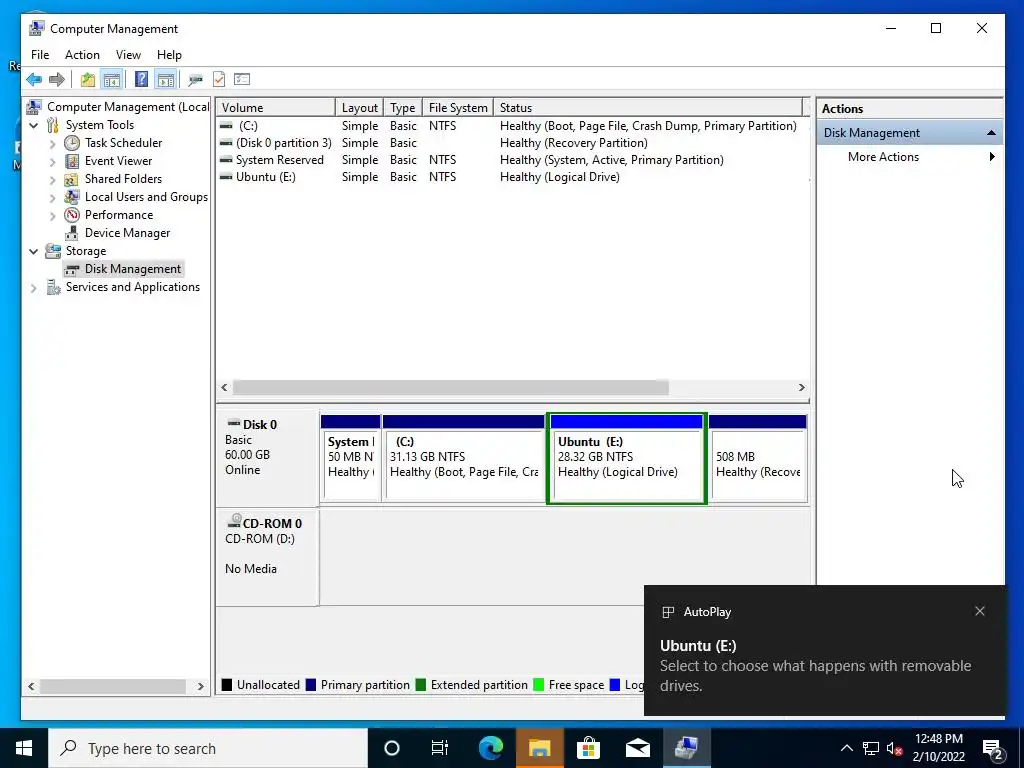Click the Extended partition green legend swatch
1024x768 pixels.
(x=421, y=685)
